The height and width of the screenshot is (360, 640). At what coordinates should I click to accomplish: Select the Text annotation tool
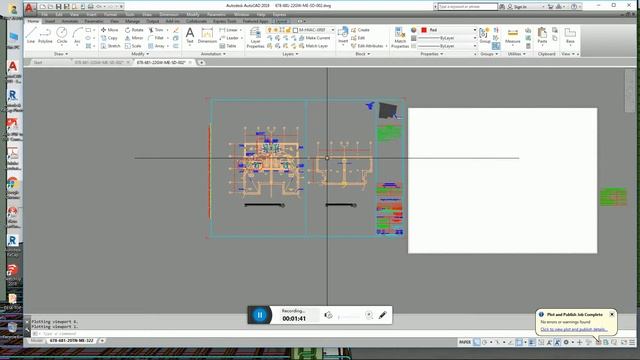[190, 35]
